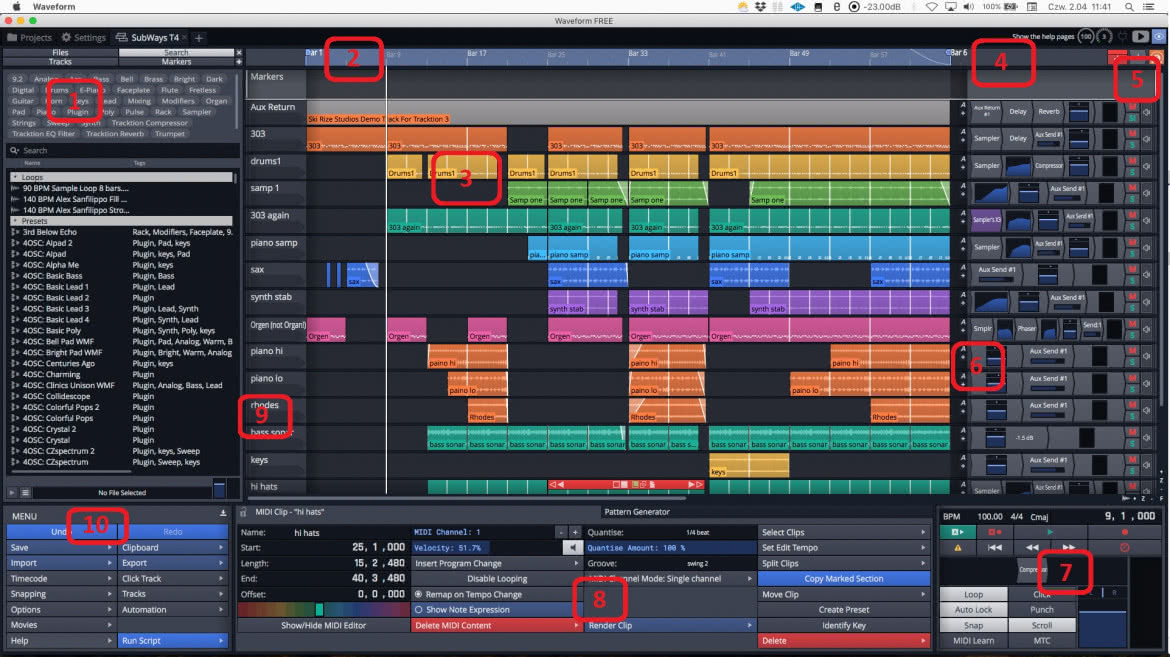Start playback with the green play button
The image size is (1170, 657).
1050,532
